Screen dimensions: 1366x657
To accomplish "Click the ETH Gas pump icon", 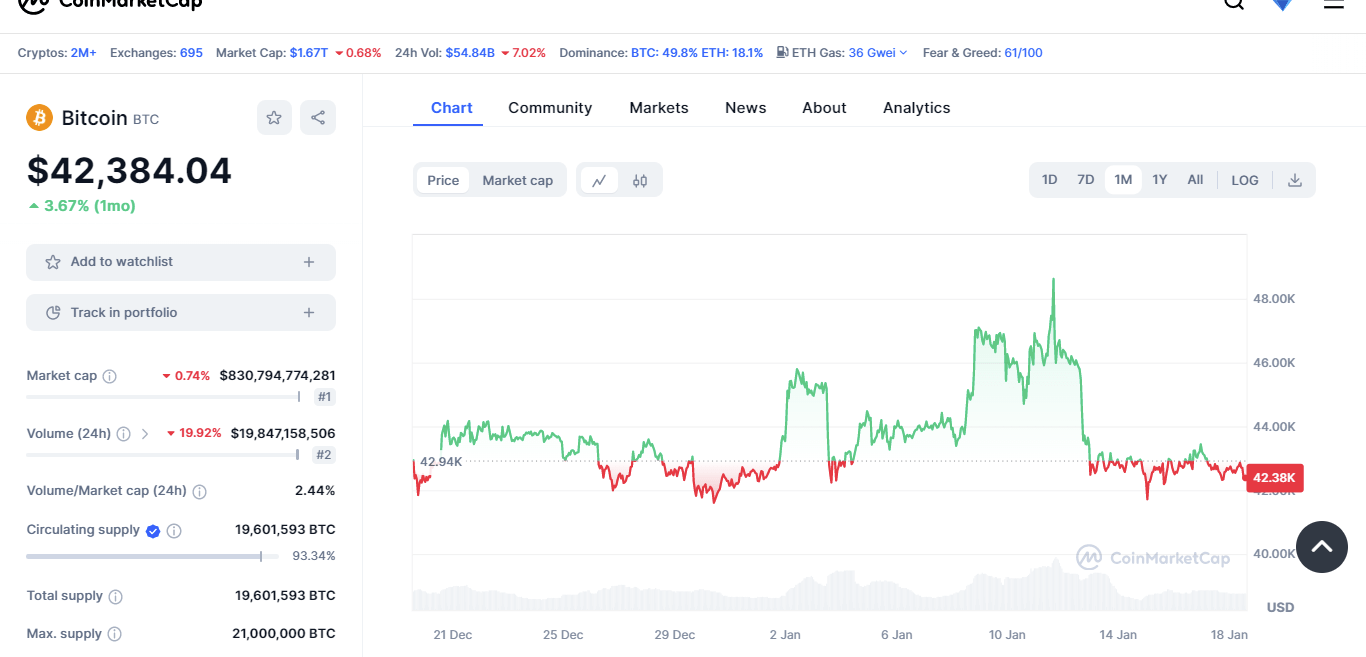I will point(782,53).
